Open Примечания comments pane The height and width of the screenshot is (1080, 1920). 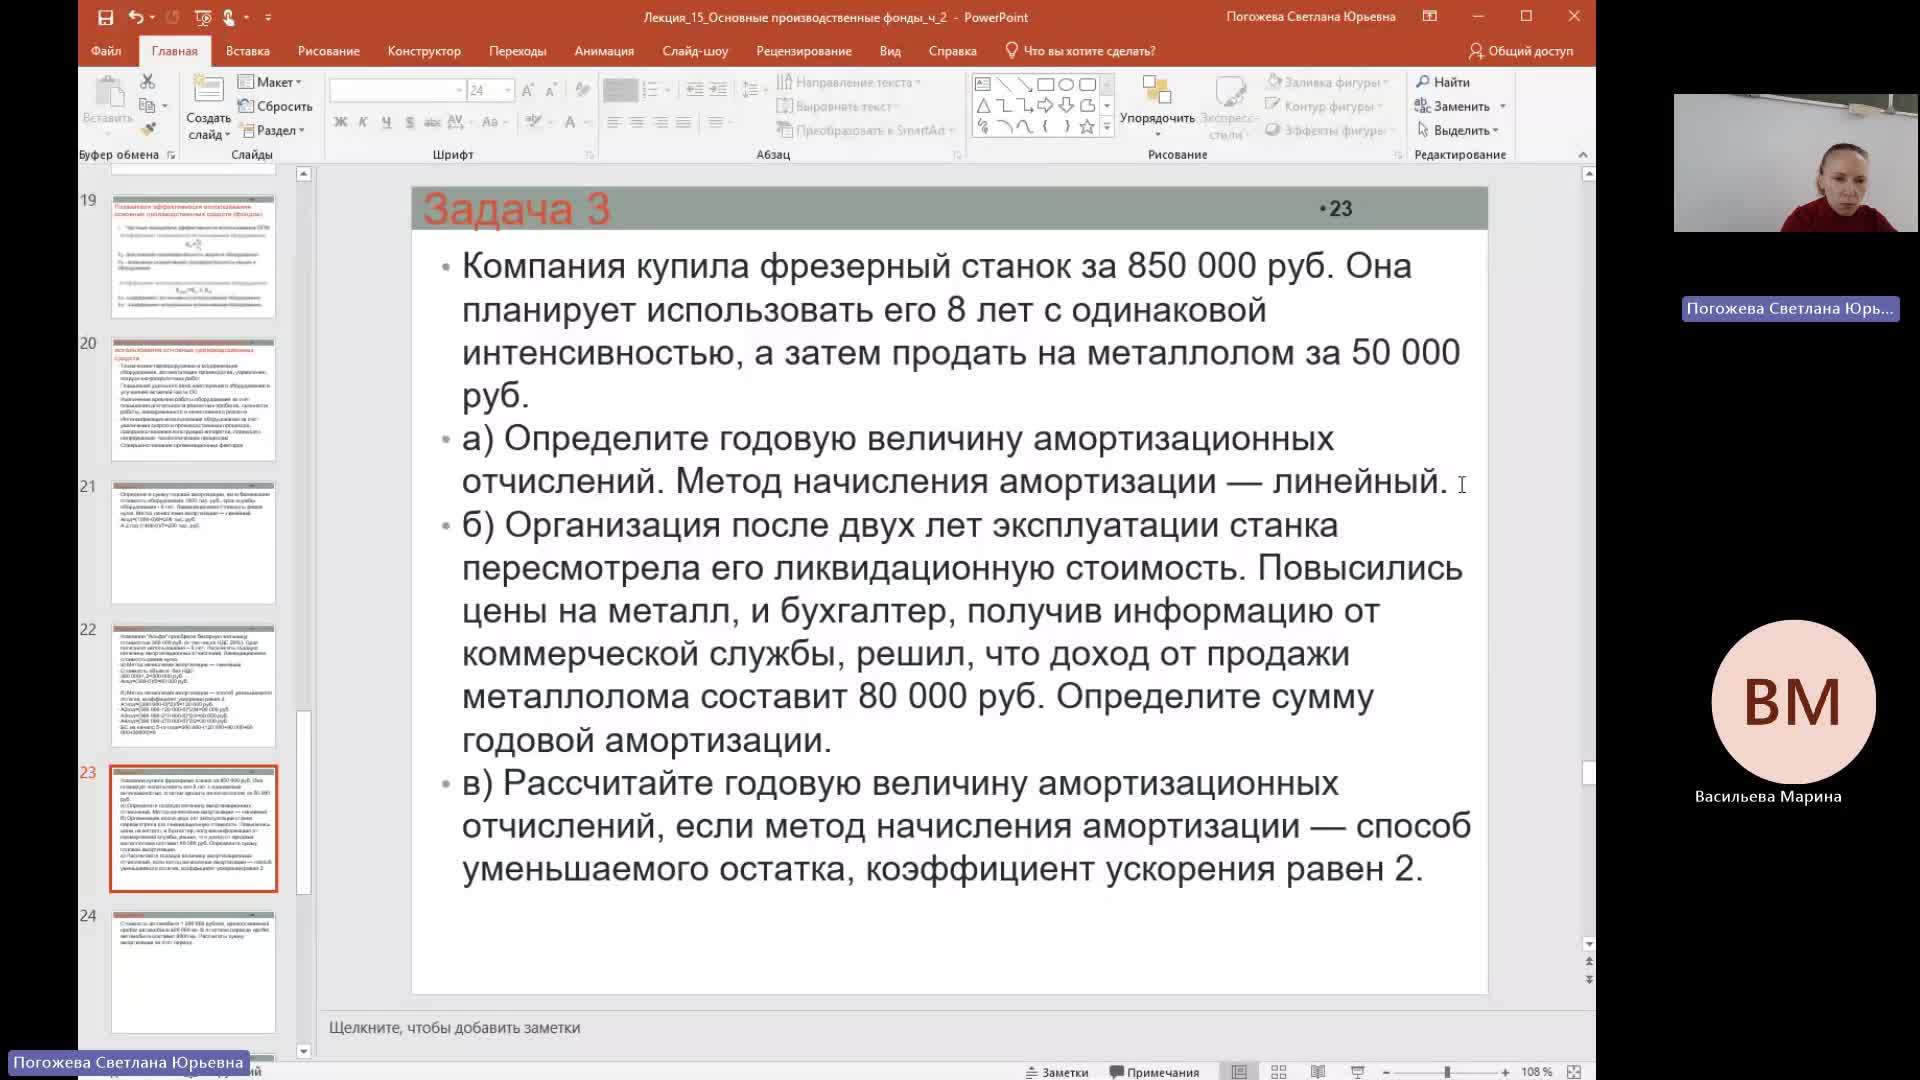1155,1072
